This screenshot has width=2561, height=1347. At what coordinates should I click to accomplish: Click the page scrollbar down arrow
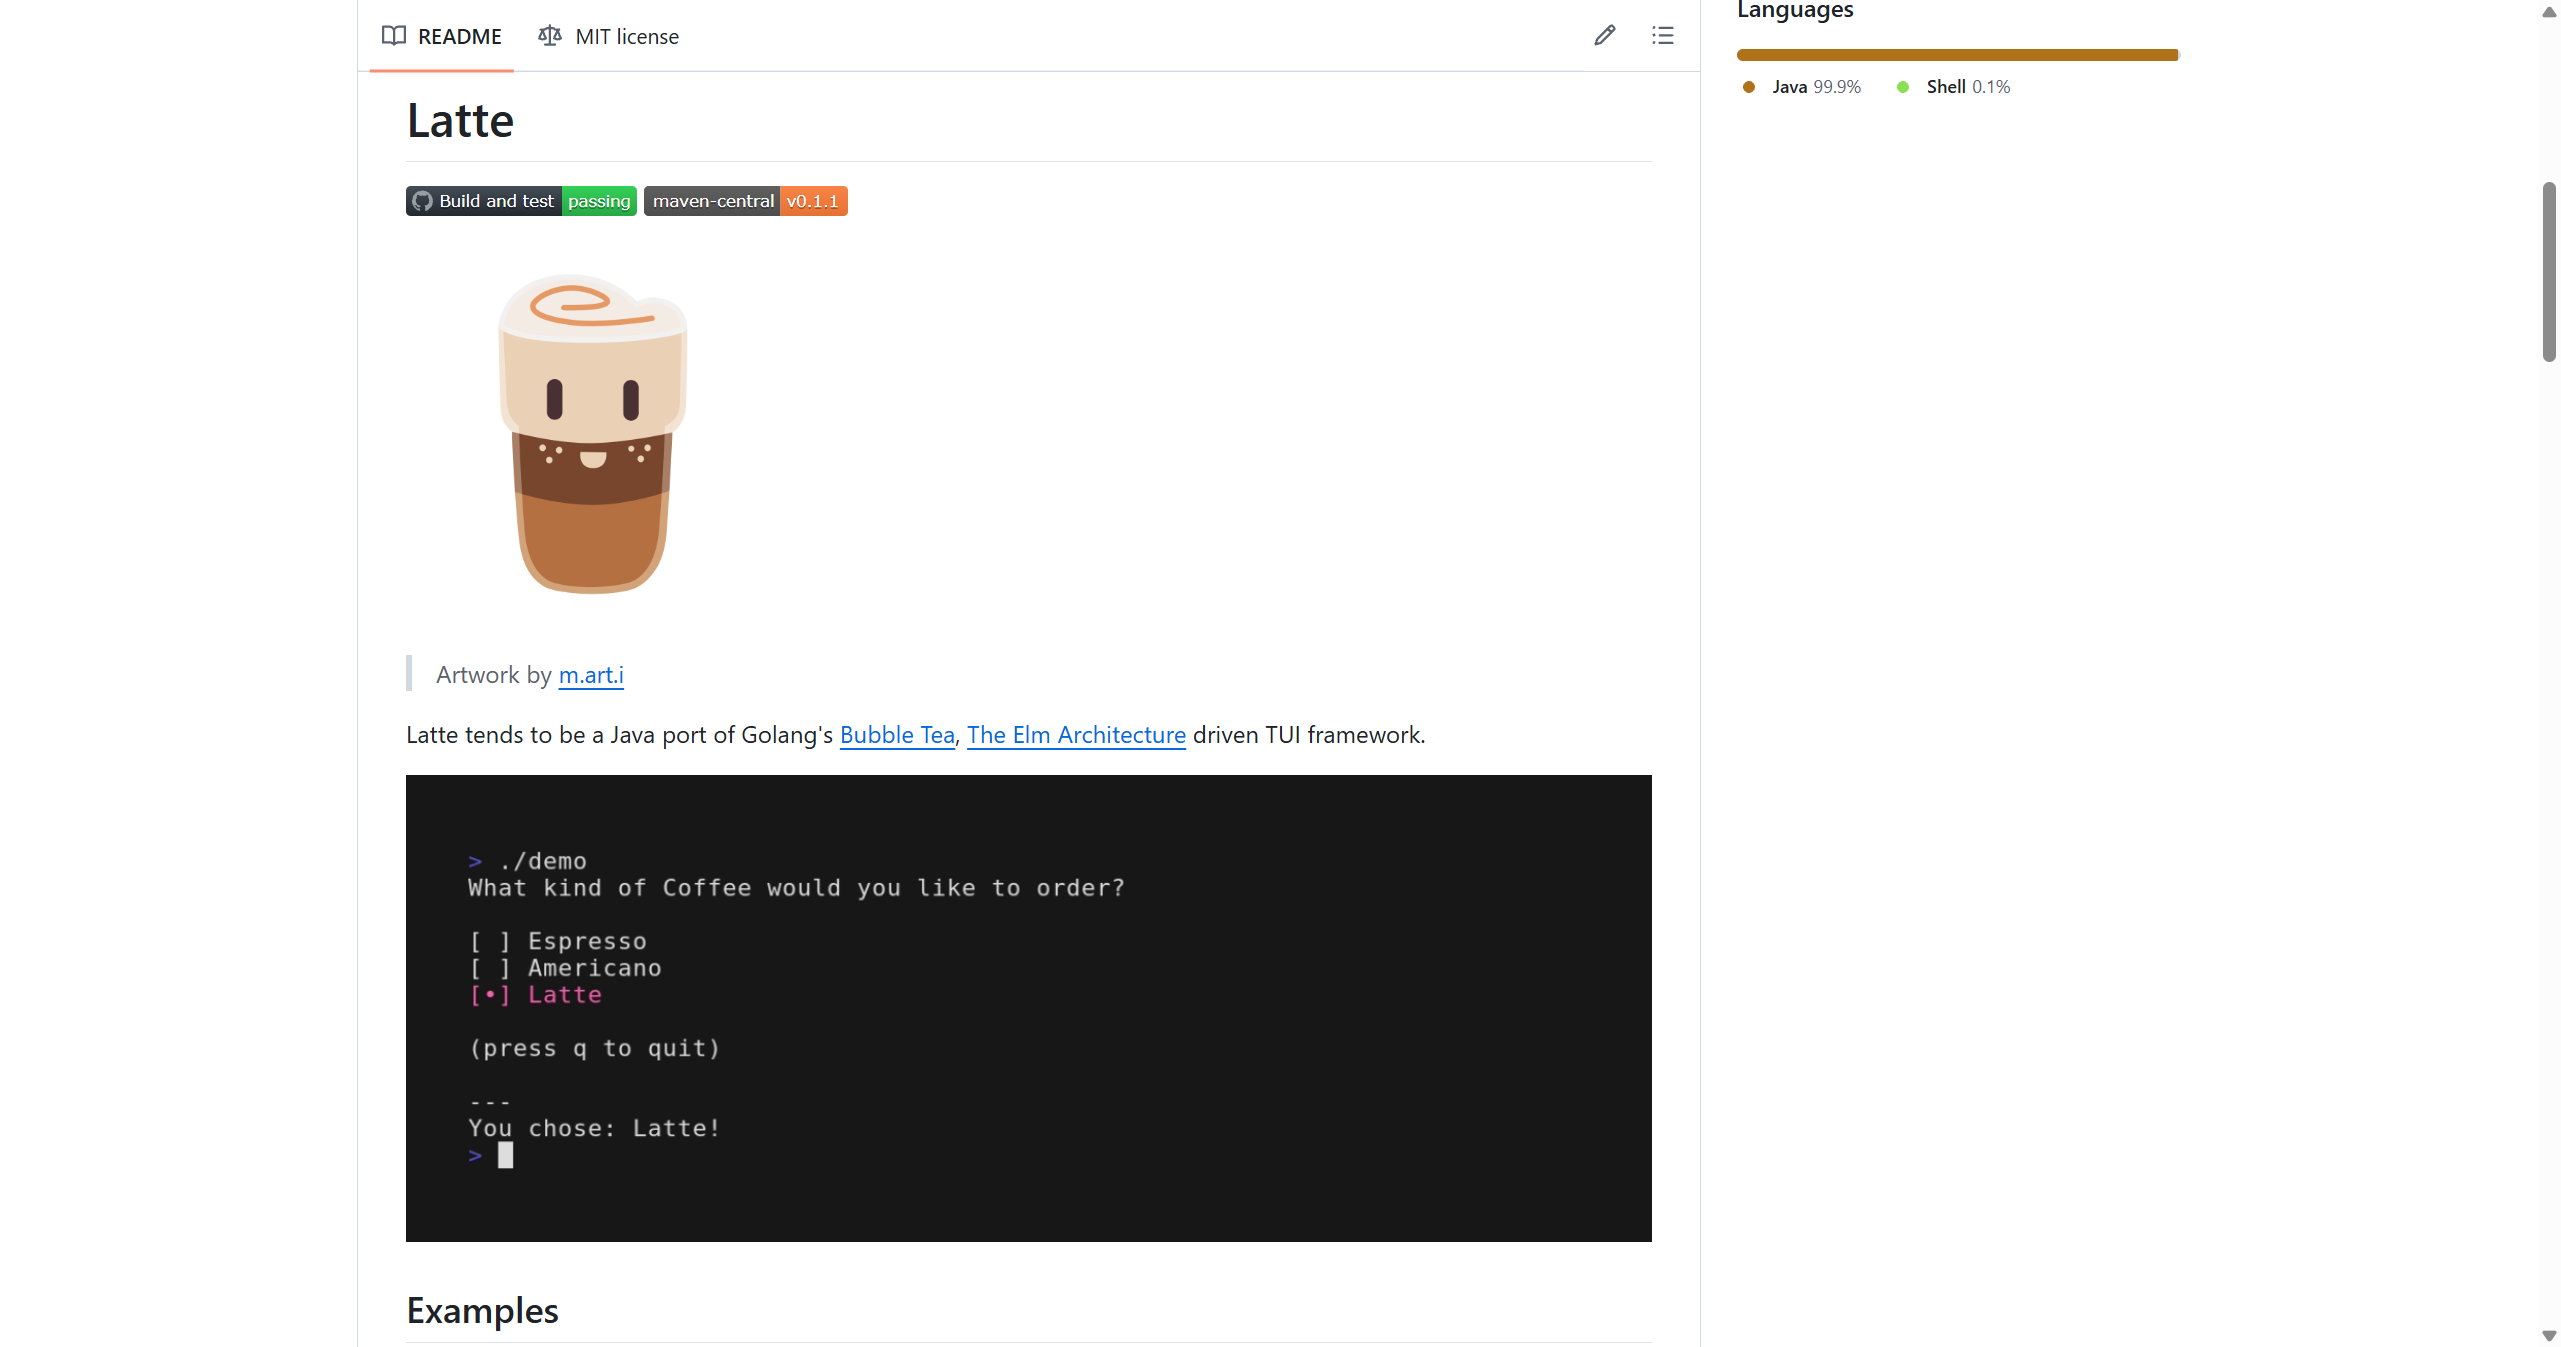coord(2548,1336)
